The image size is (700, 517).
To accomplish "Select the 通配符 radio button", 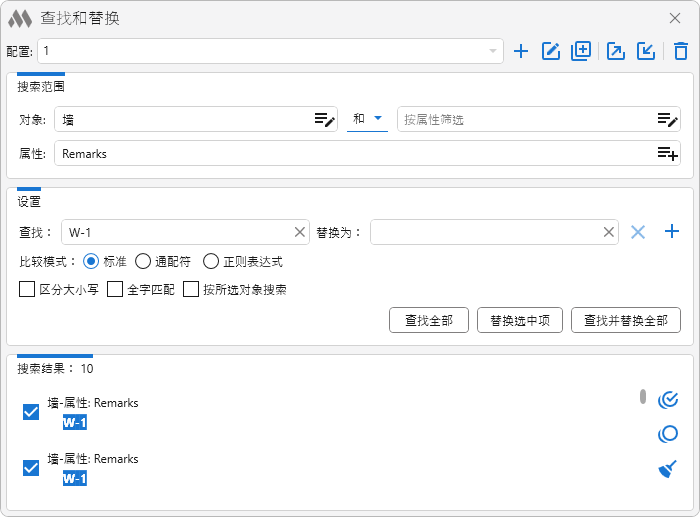I will coord(143,261).
